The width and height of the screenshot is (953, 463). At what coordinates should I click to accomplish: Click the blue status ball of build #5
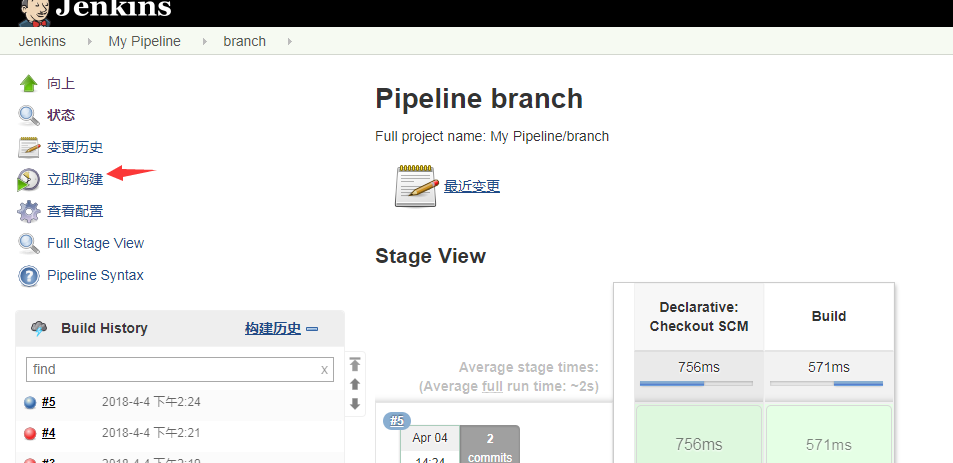point(30,402)
